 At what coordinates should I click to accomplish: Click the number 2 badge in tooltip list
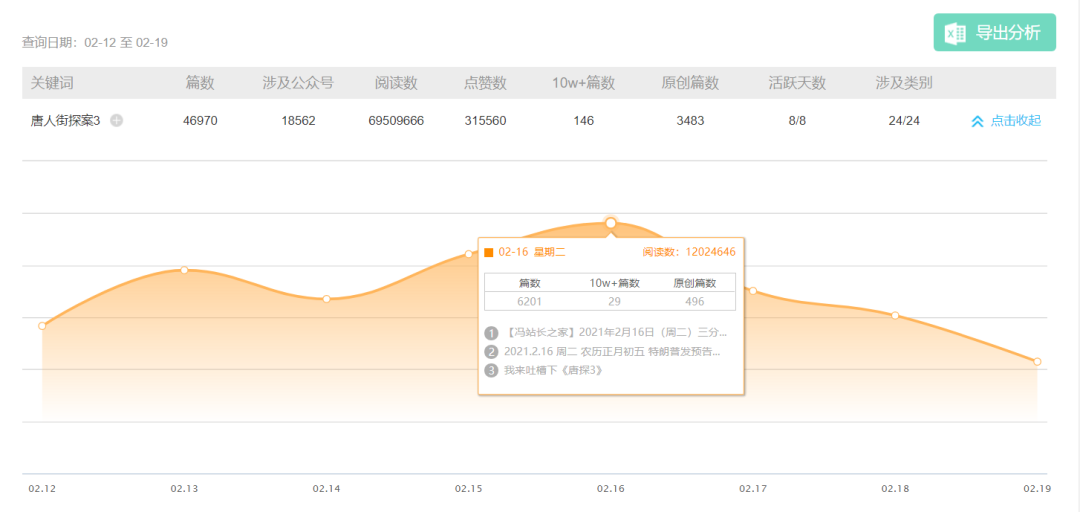tap(491, 352)
